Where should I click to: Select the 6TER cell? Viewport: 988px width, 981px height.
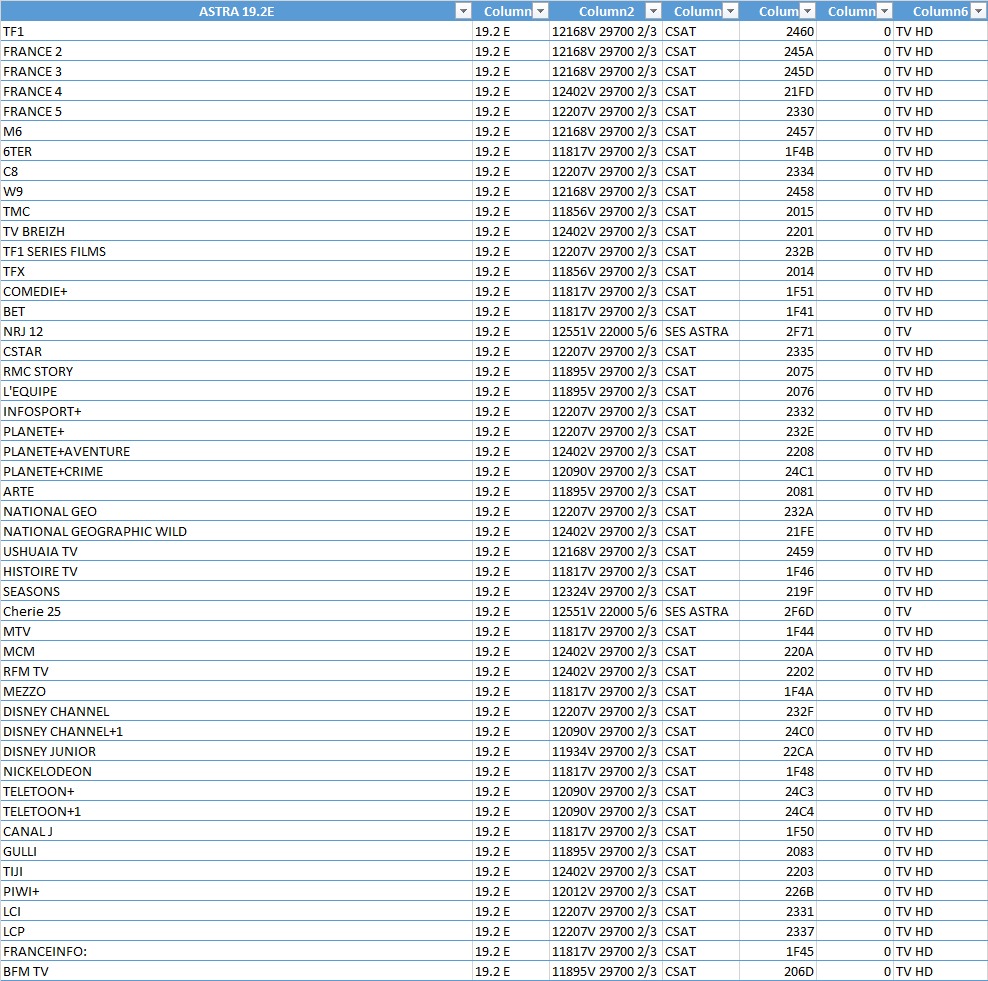click(x=236, y=151)
